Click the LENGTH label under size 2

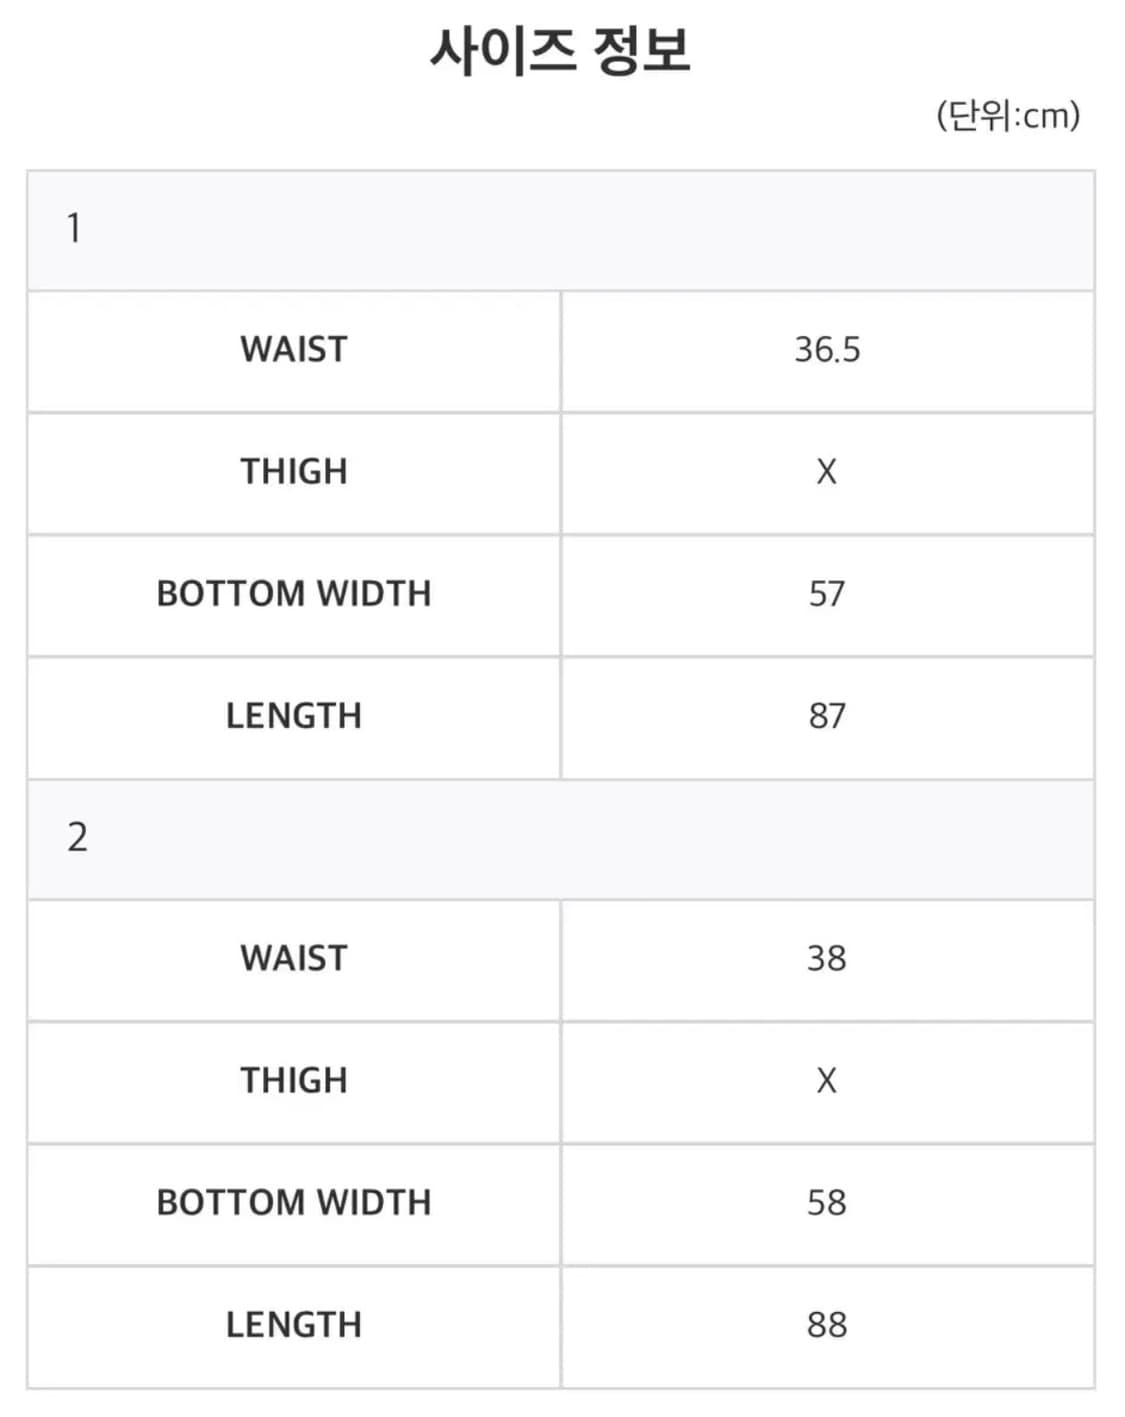pos(294,1325)
